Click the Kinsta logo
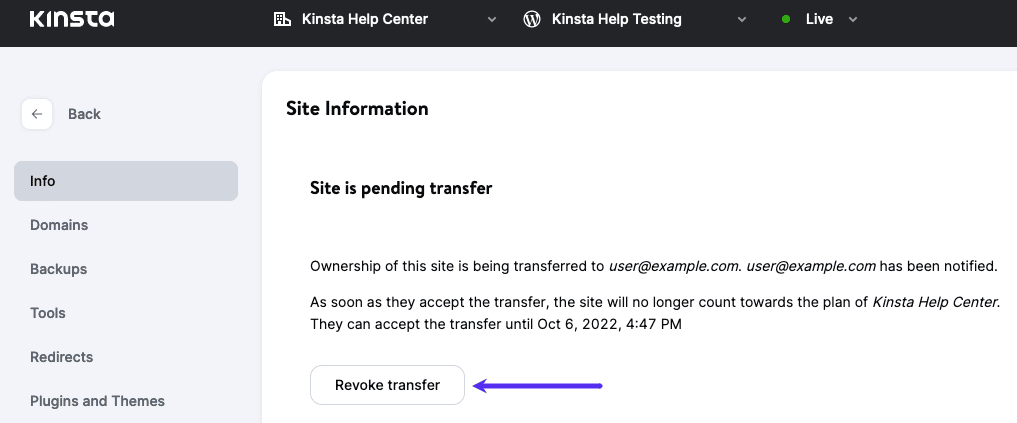 72,19
